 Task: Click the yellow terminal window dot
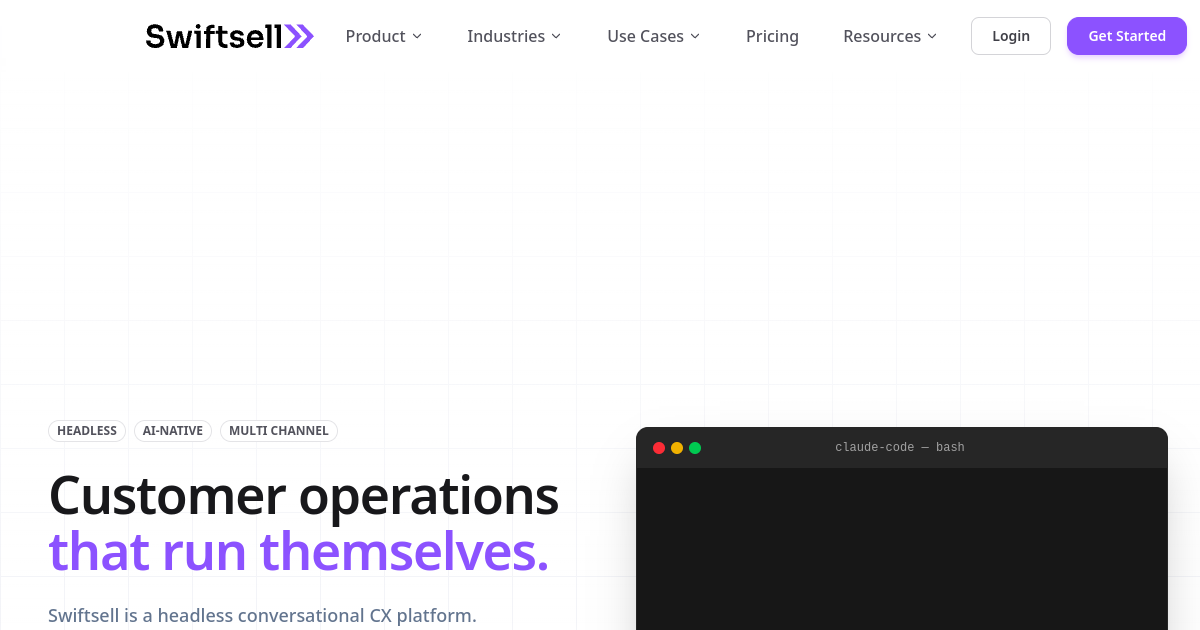click(677, 448)
